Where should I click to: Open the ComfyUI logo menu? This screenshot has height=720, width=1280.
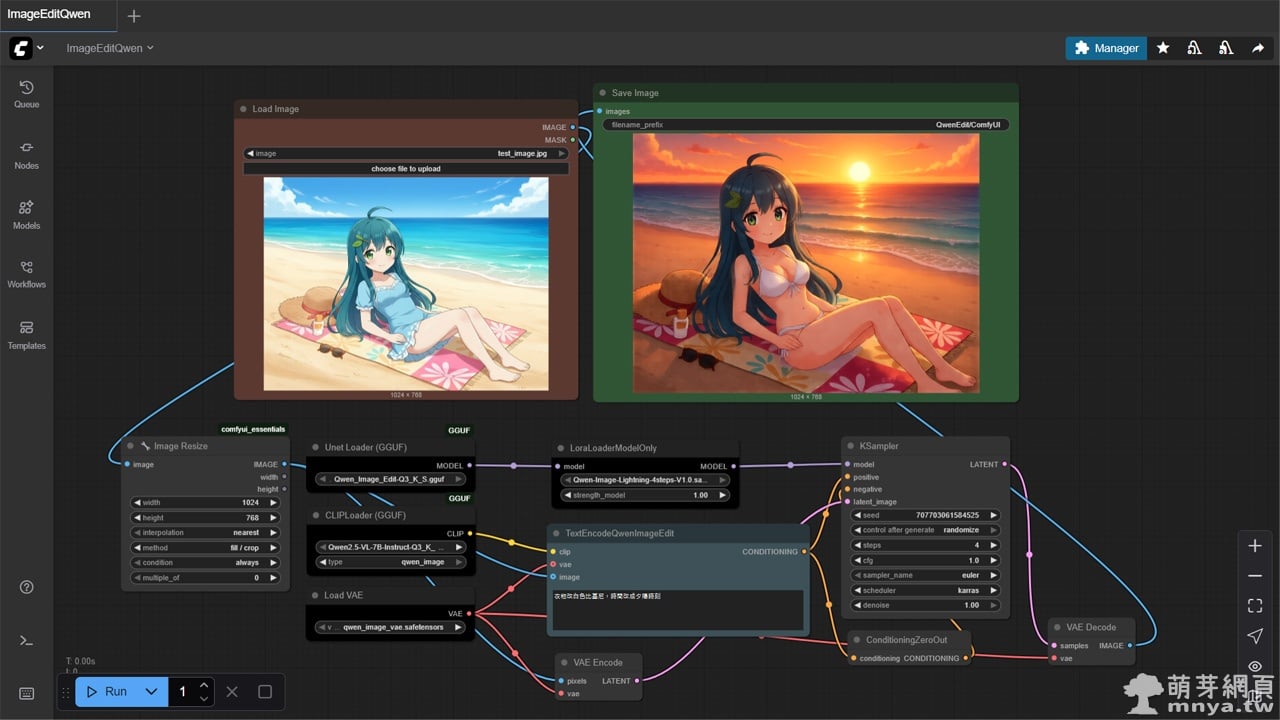point(22,47)
